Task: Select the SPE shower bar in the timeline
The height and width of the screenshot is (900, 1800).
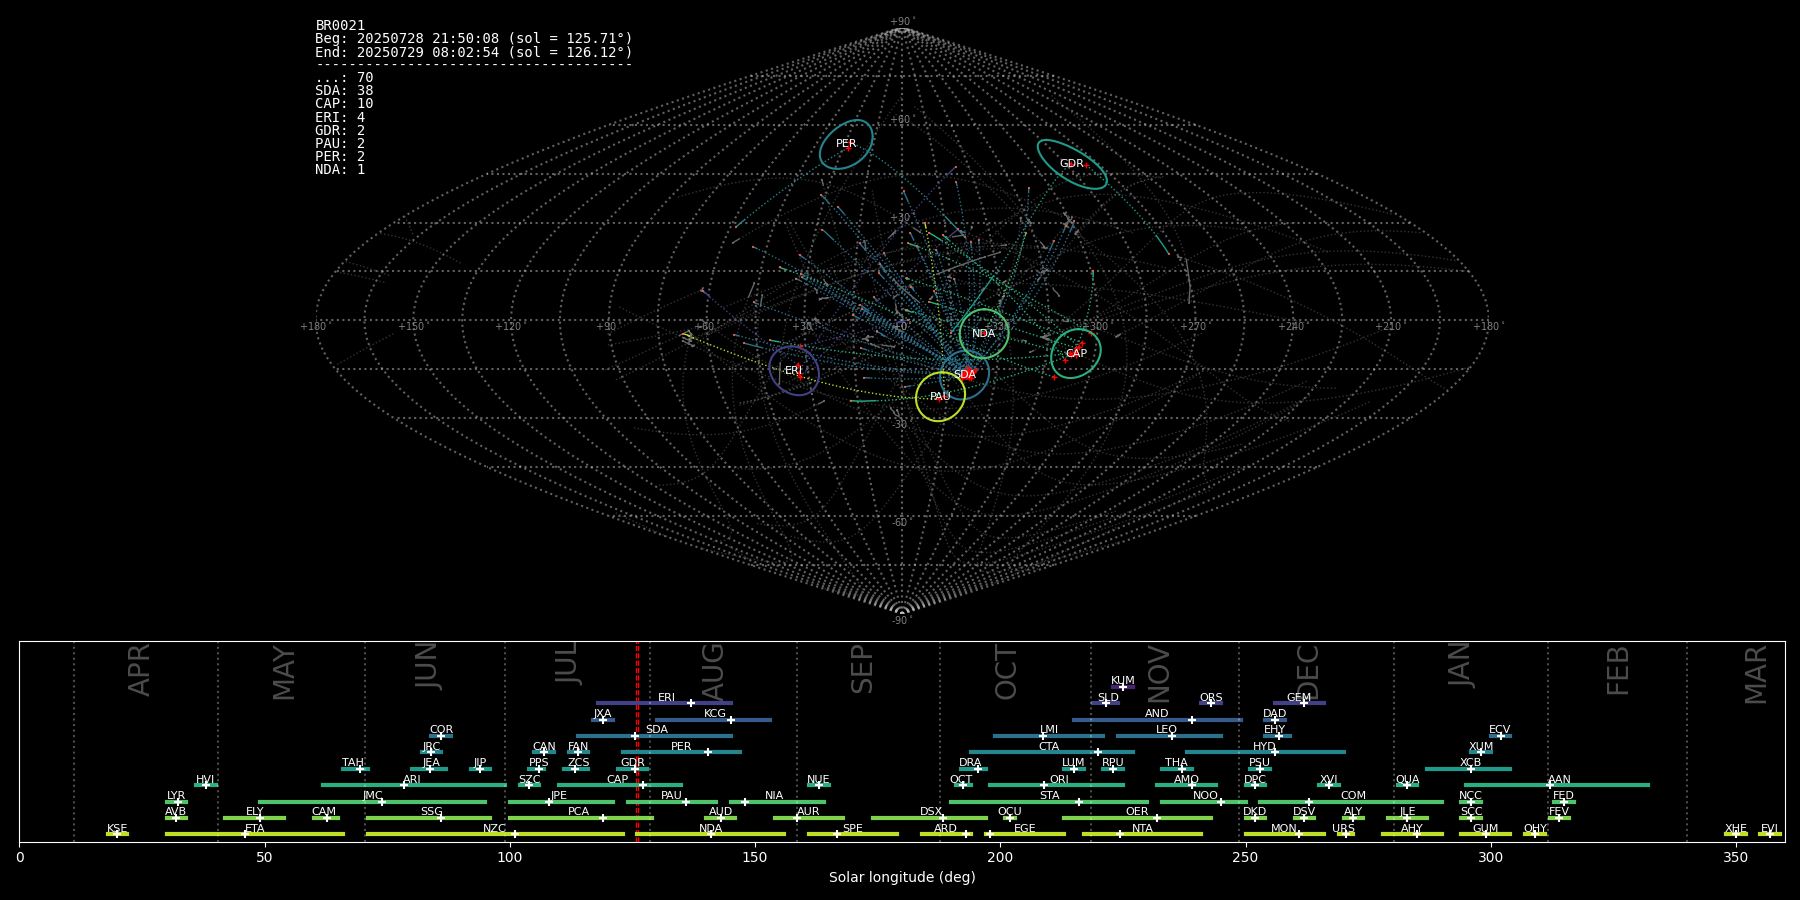Action: pos(853,834)
